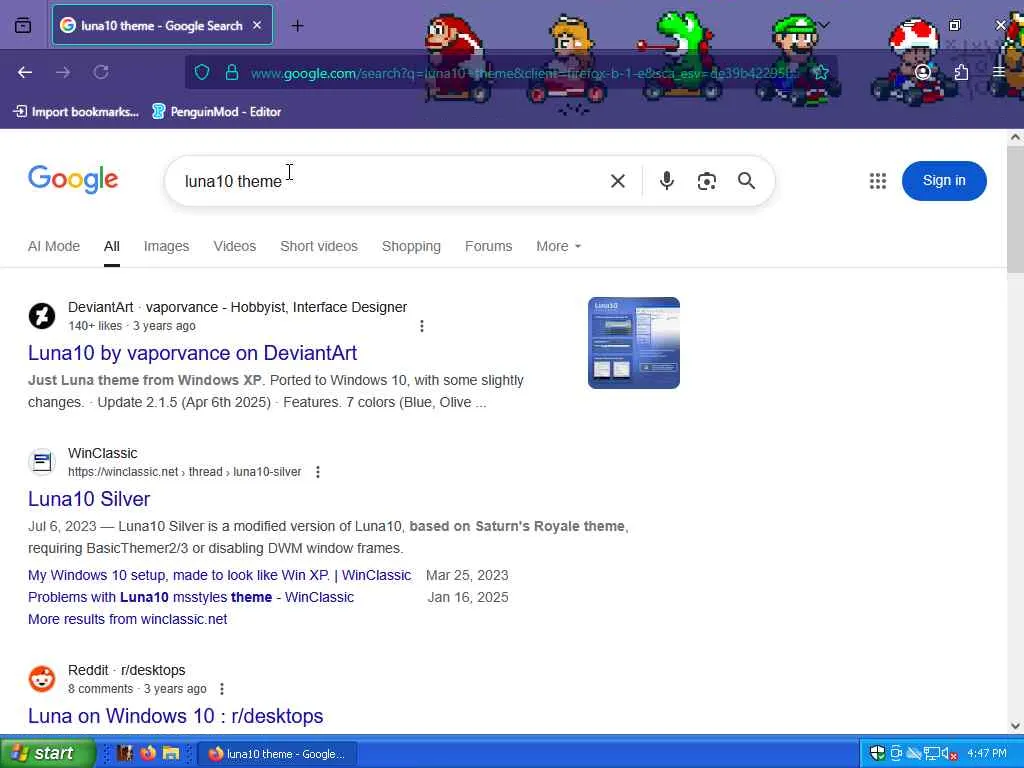Launch Firefox from quick launch bar
Image resolution: width=1024 pixels, height=768 pixels.
click(148, 754)
